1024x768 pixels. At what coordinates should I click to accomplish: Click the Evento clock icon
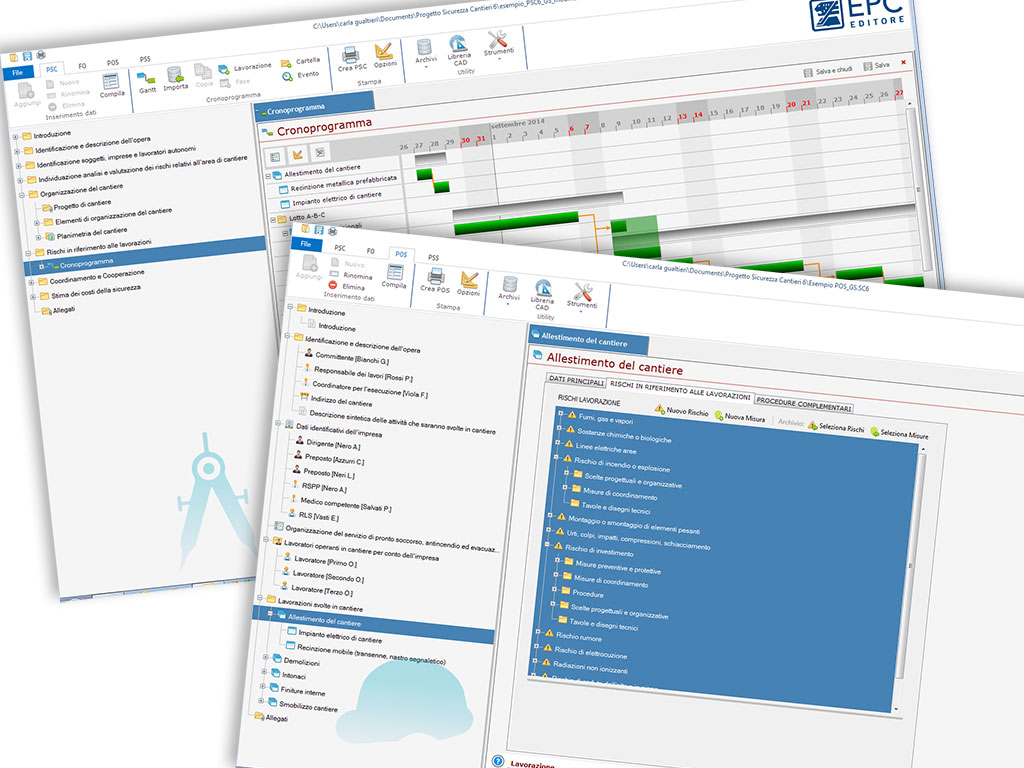[x=288, y=75]
